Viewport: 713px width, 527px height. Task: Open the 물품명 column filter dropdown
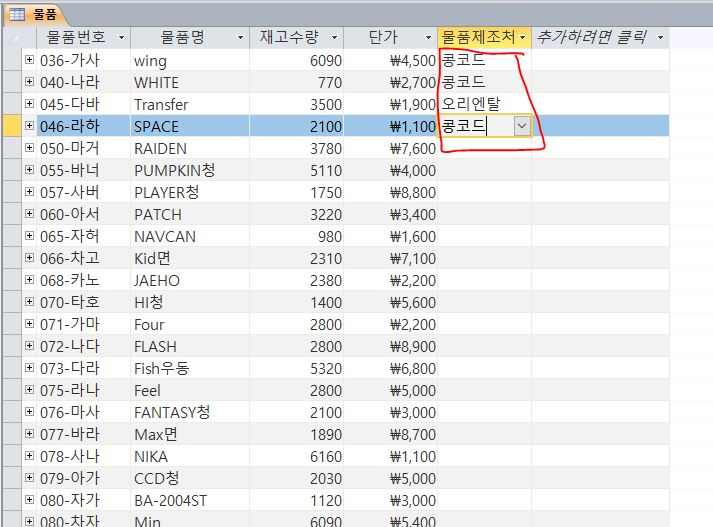coord(240,38)
